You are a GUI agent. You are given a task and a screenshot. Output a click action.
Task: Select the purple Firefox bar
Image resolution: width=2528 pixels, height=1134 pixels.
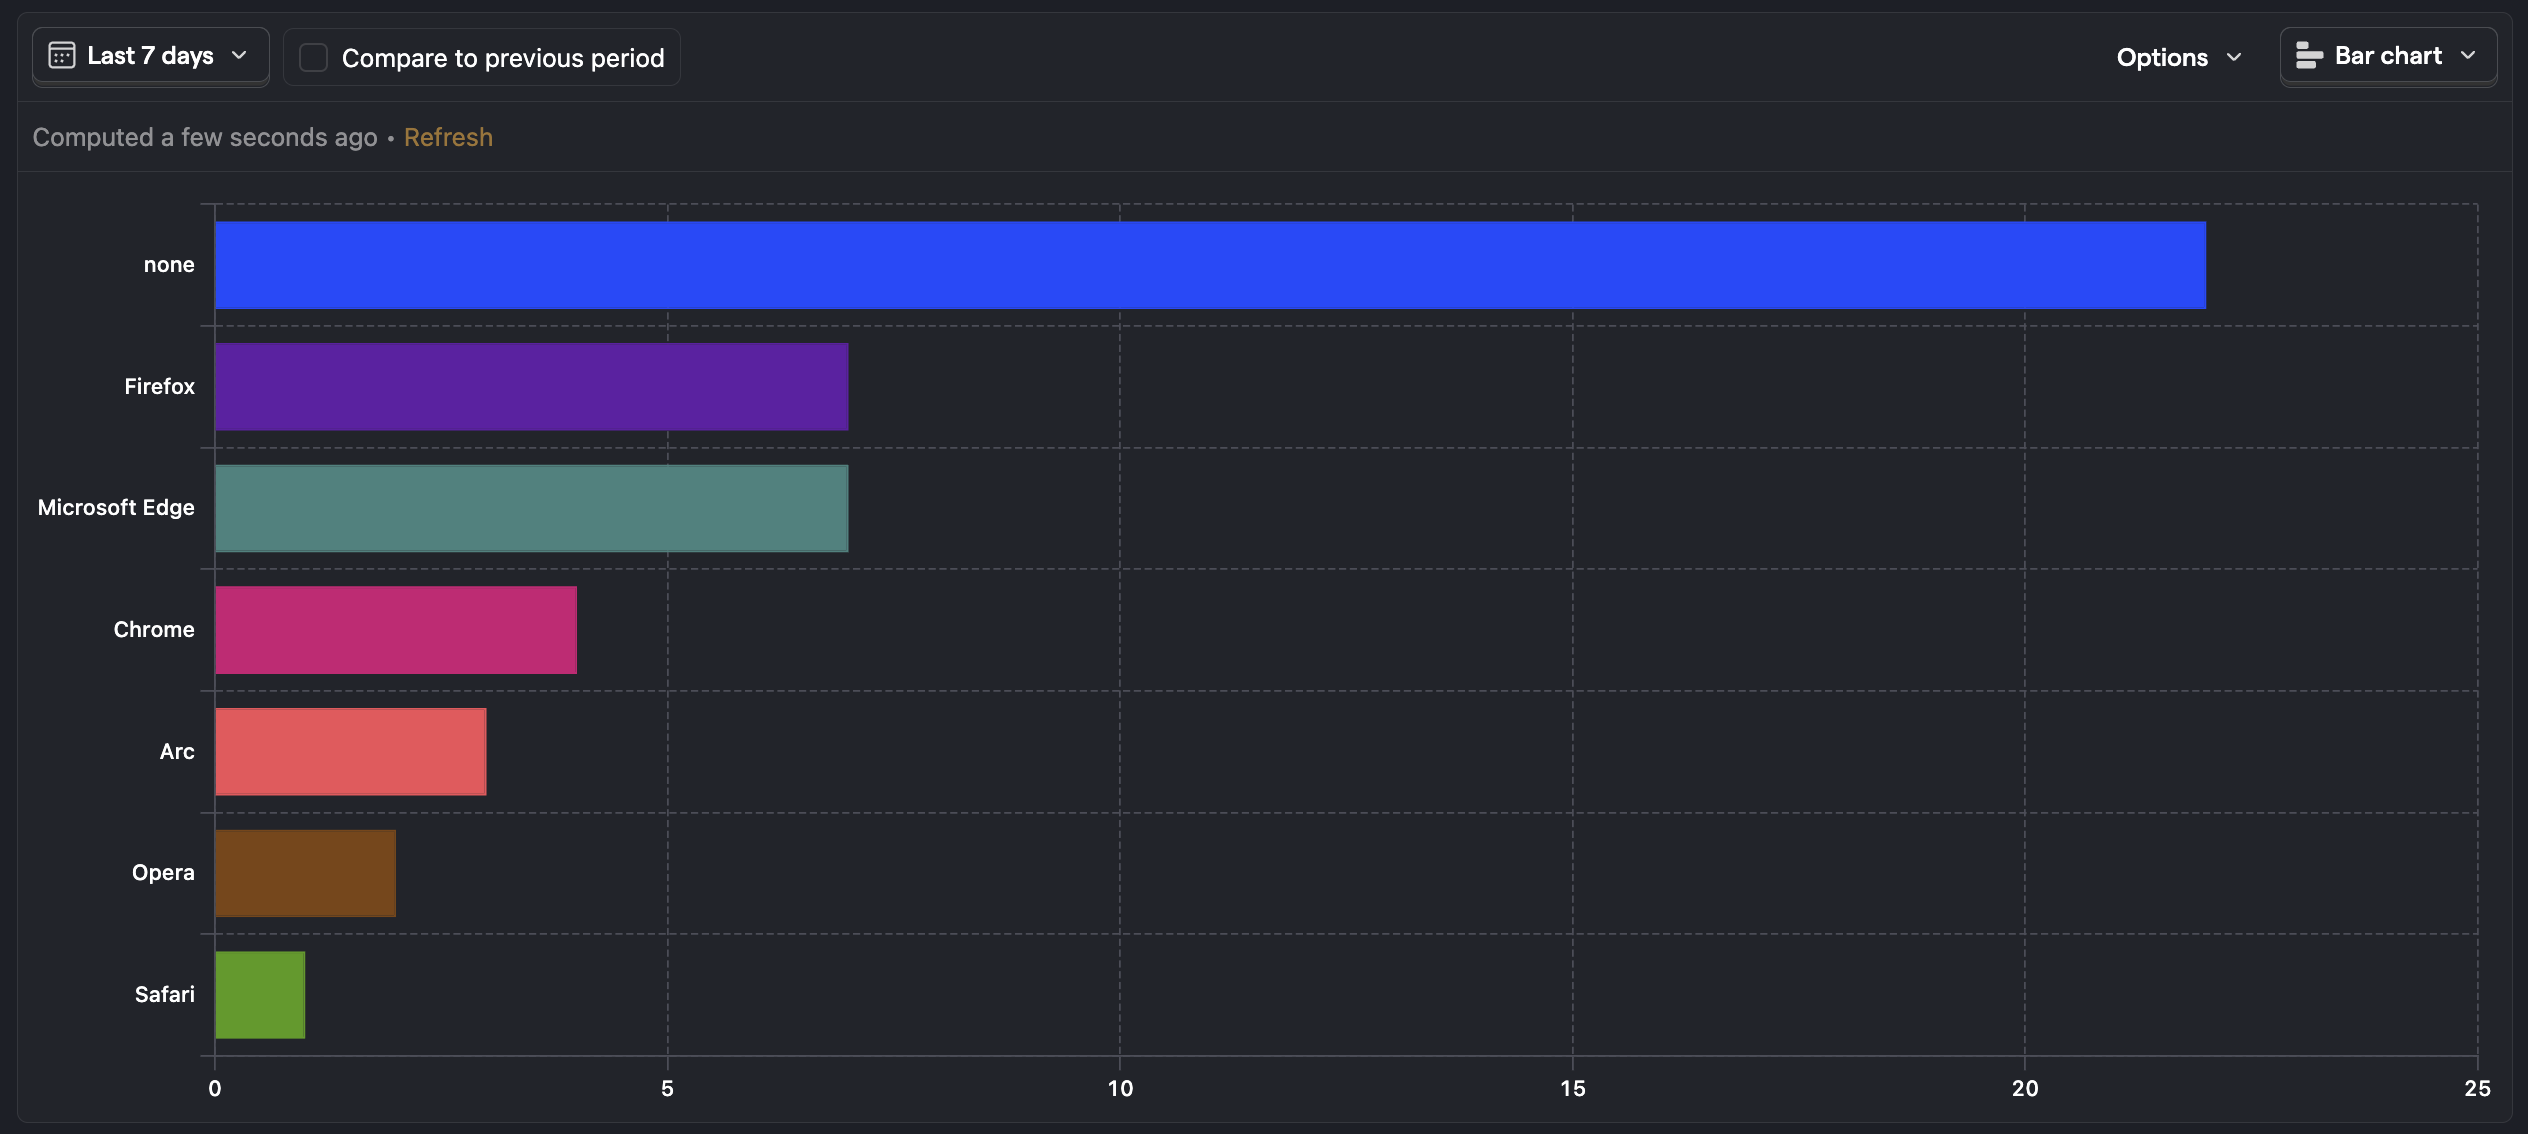531,387
